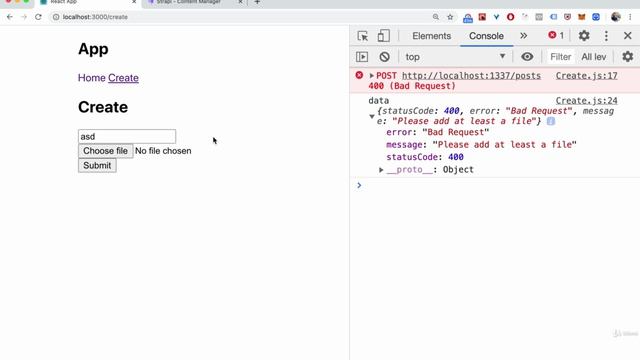640x360 pixels.
Task: Open the Chrome three-dot menu
Action: click(631, 17)
